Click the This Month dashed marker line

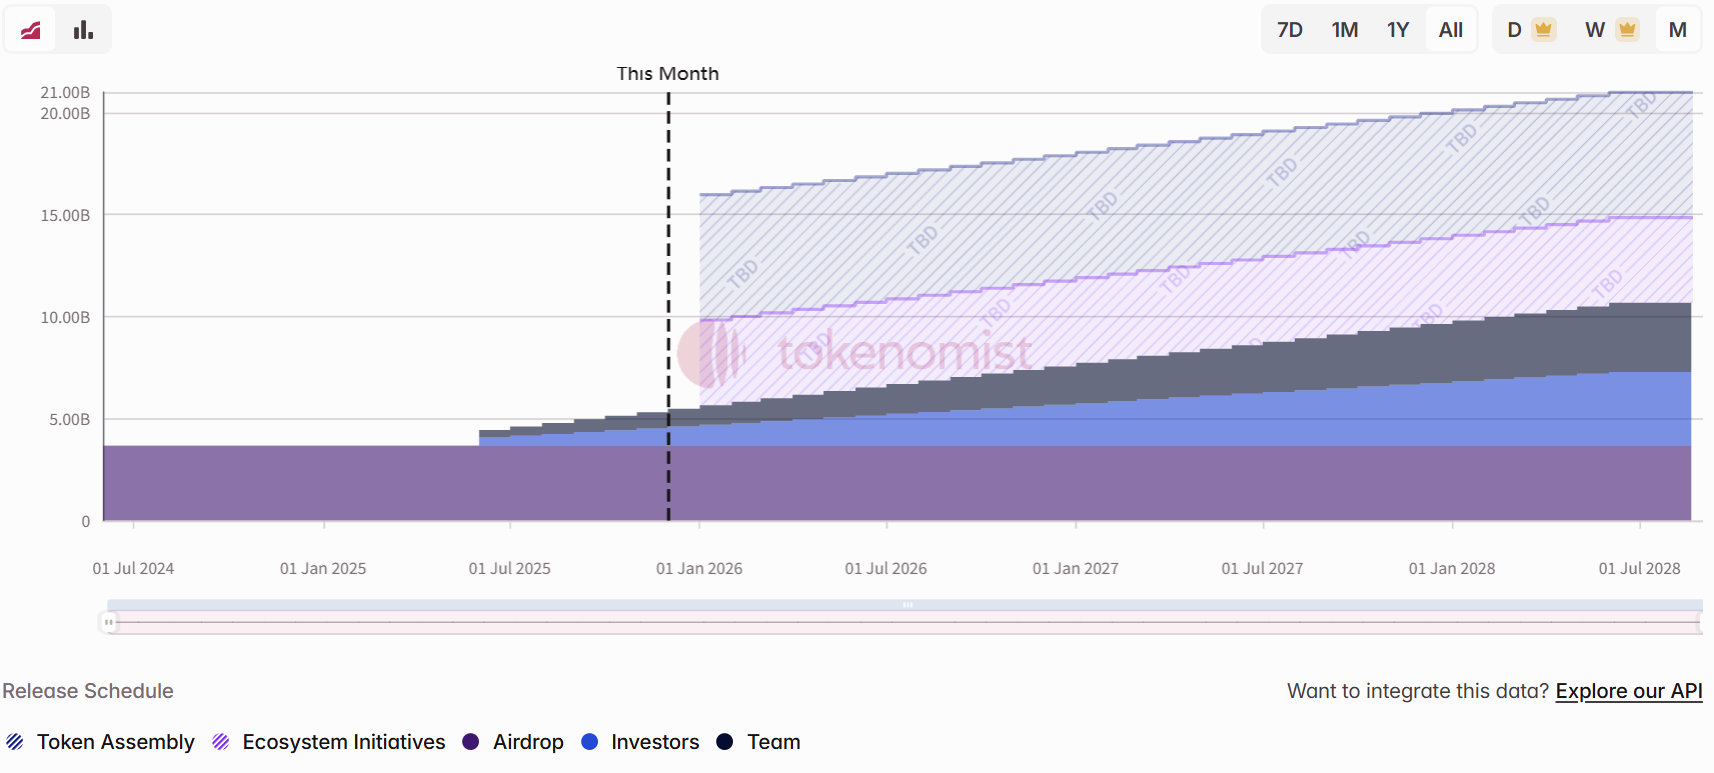coord(668,300)
